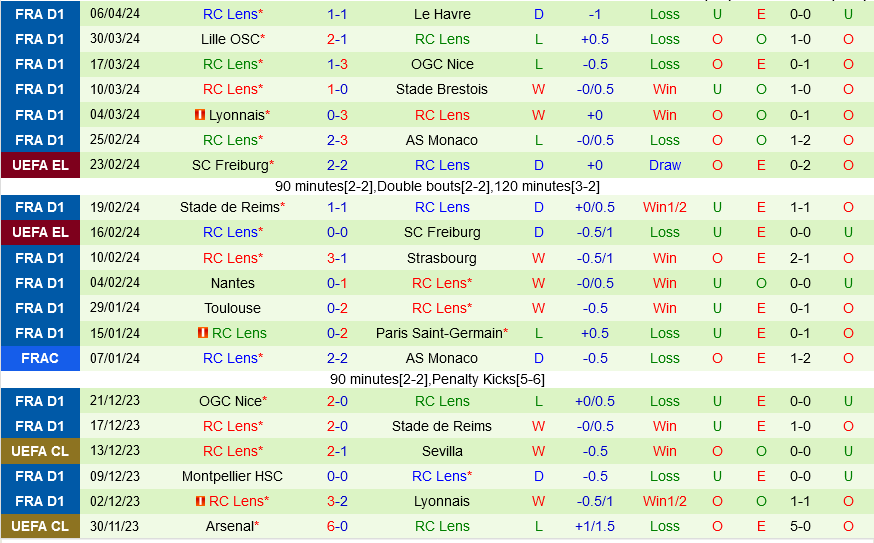Click the red card icon beside Lyonnais
This screenshot has width=874, height=543.
click(x=200, y=115)
